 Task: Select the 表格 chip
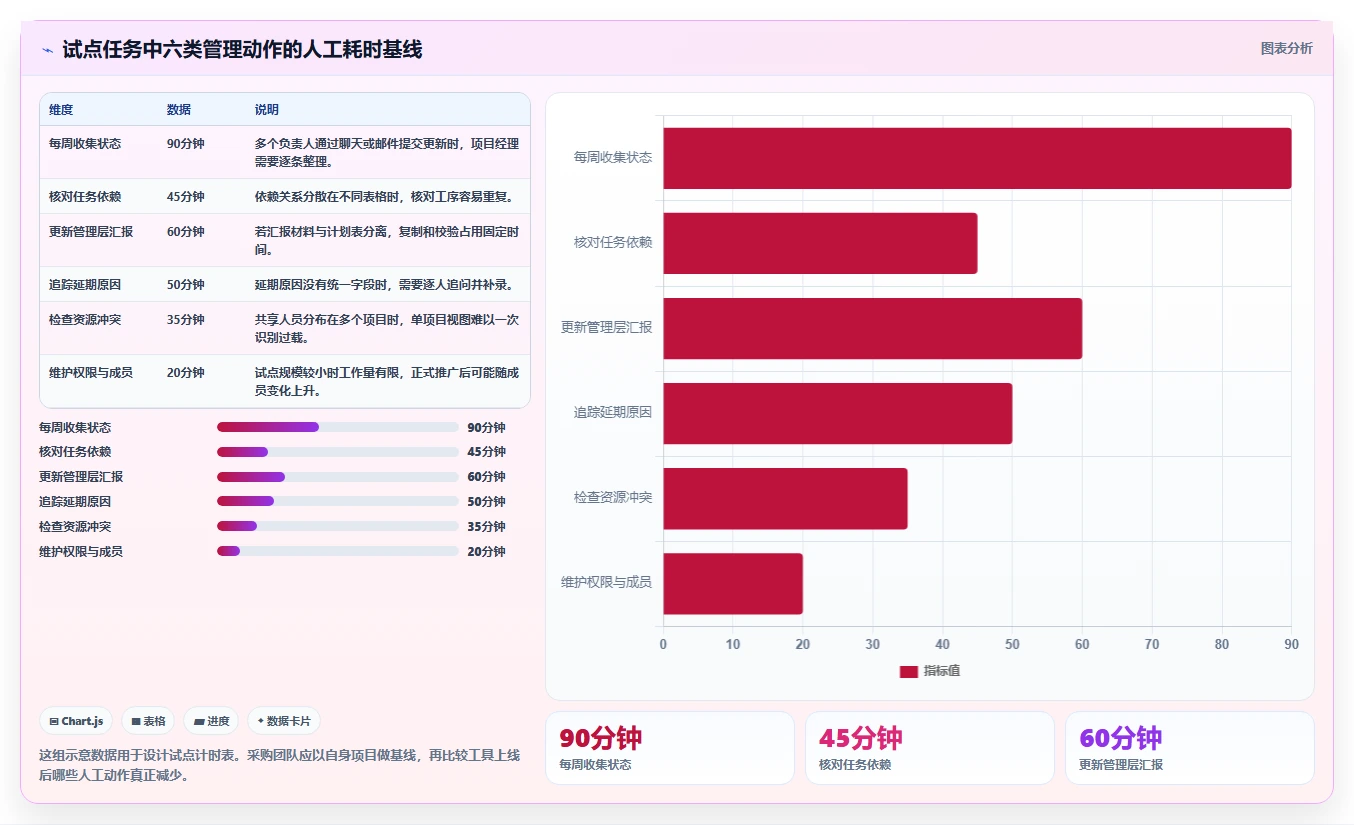[148, 721]
